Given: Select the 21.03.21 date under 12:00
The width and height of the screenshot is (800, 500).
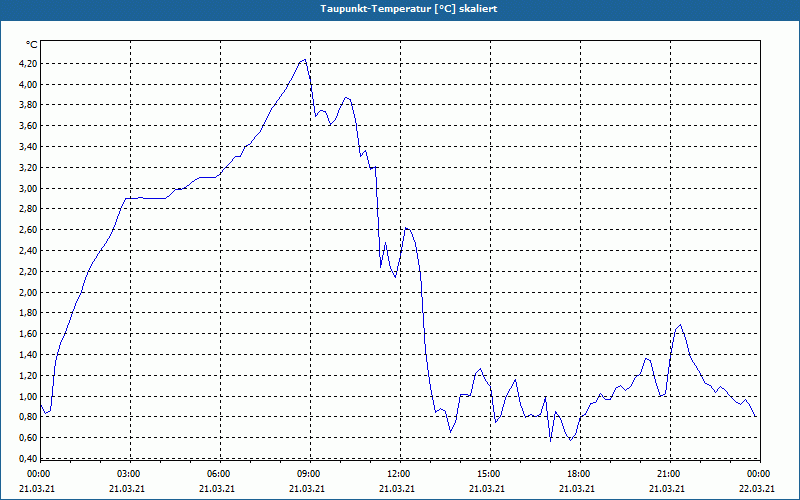Looking at the screenshot, I should click(x=398, y=489).
